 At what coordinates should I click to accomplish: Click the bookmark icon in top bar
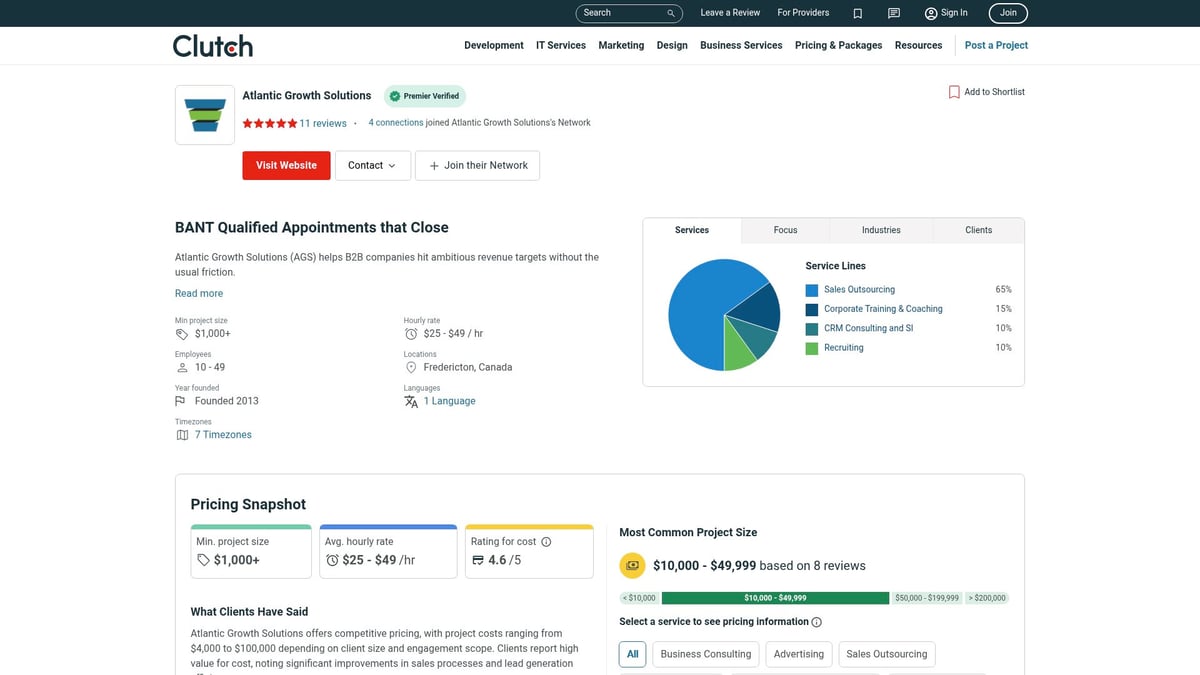click(x=857, y=13)
